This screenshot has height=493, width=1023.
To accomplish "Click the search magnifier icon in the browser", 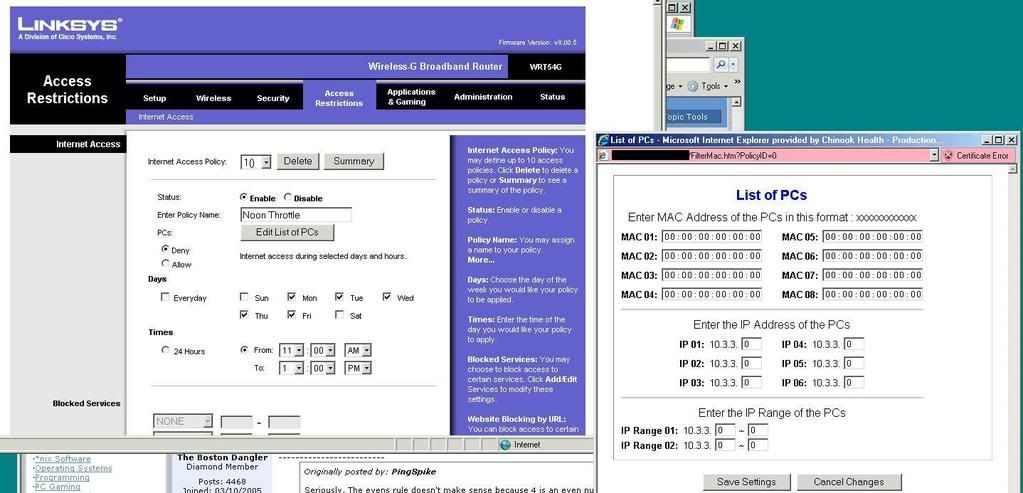I will [721, 64].
